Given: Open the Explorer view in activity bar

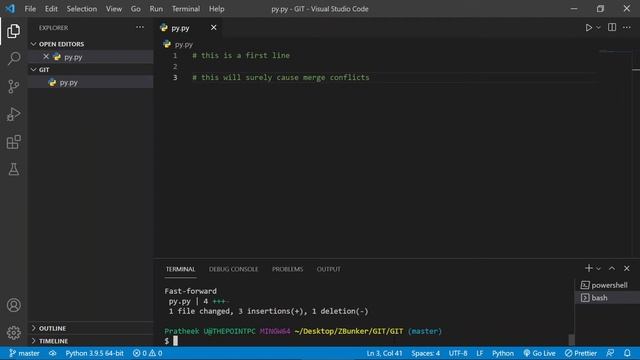Looking at the screenshot, I should (x=13, y=31).
